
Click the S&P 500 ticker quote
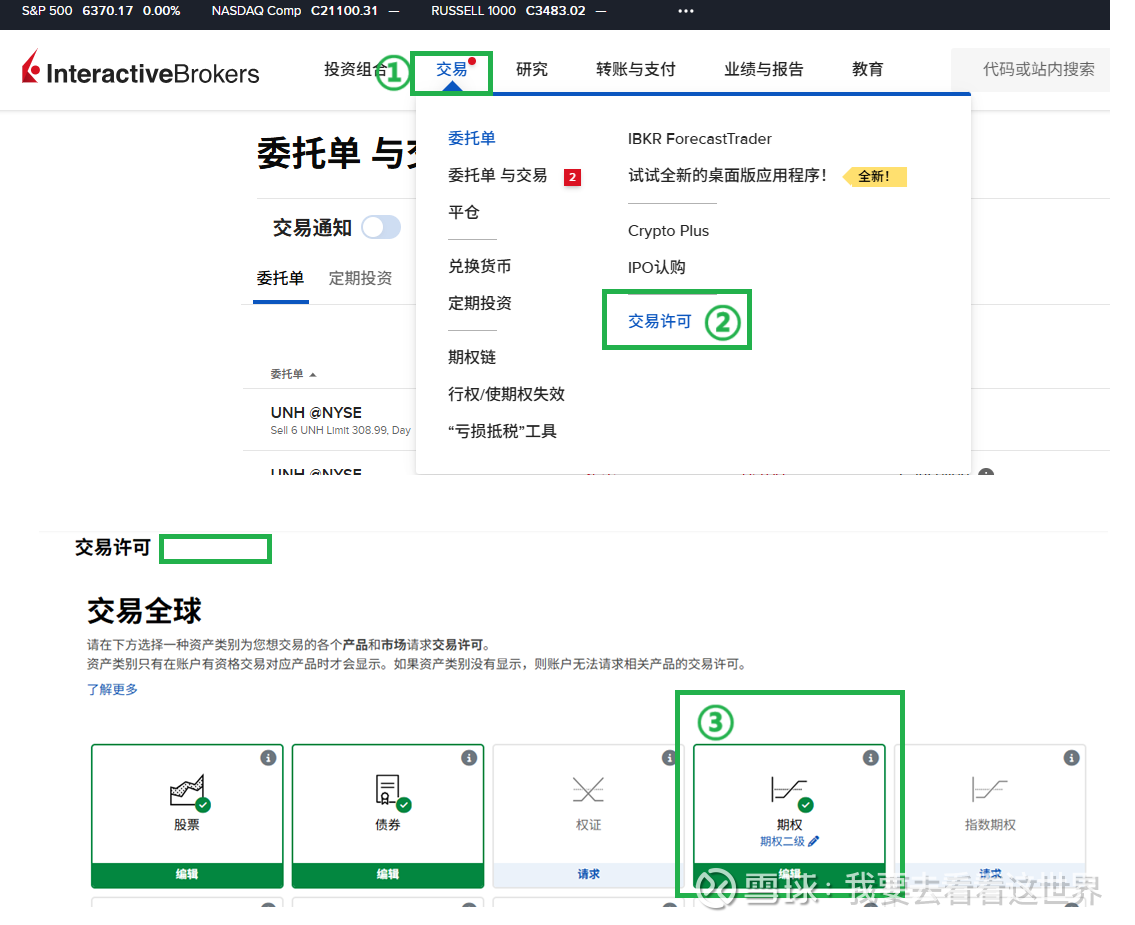[101, 11]
